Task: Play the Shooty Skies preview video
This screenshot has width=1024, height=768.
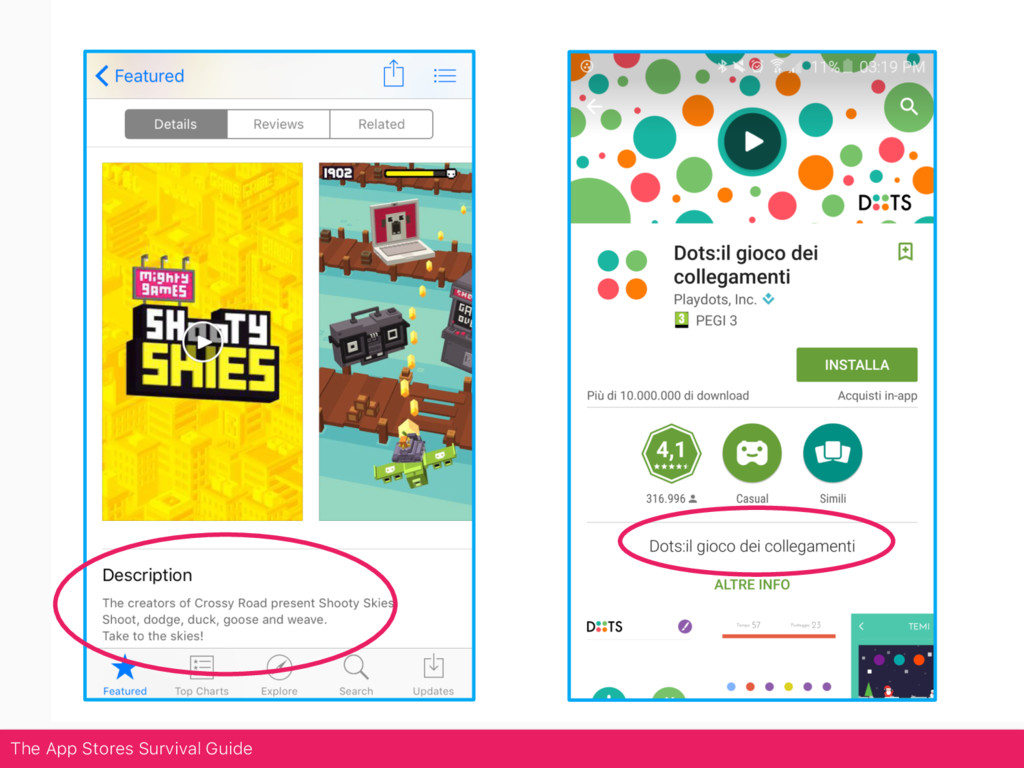Action: point(203,342)
